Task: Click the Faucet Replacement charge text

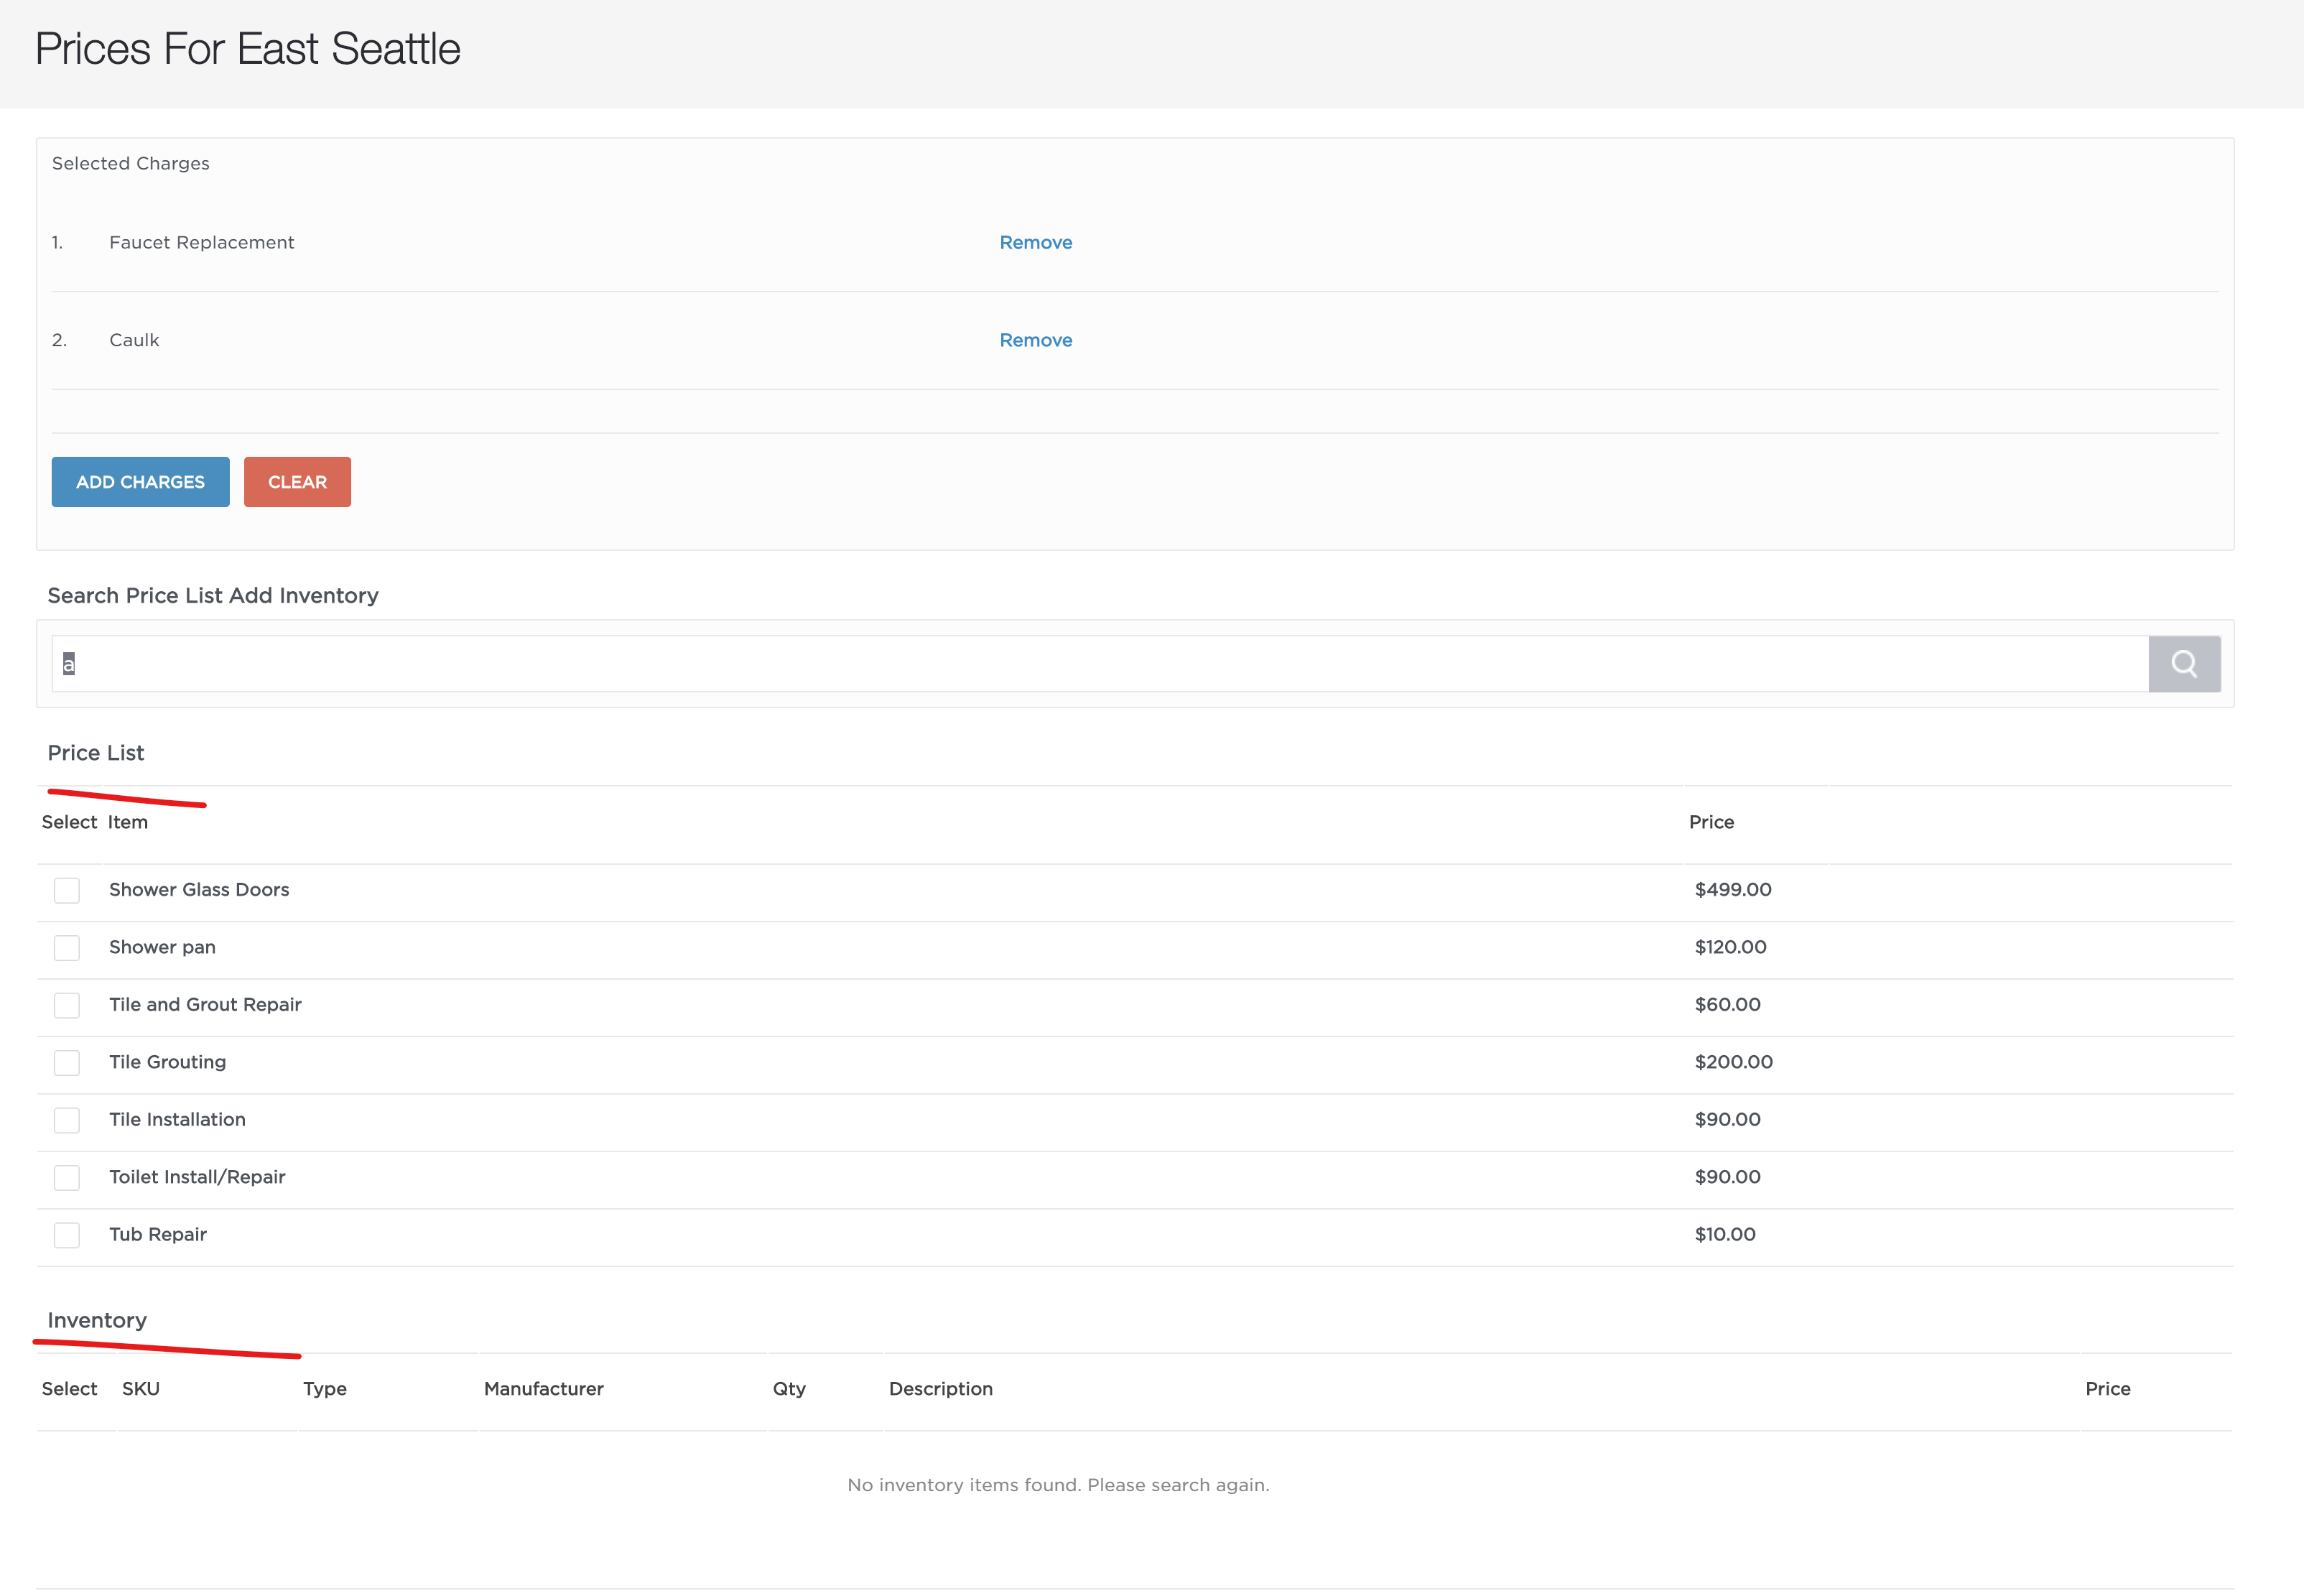Action: (x=202, y=243)
